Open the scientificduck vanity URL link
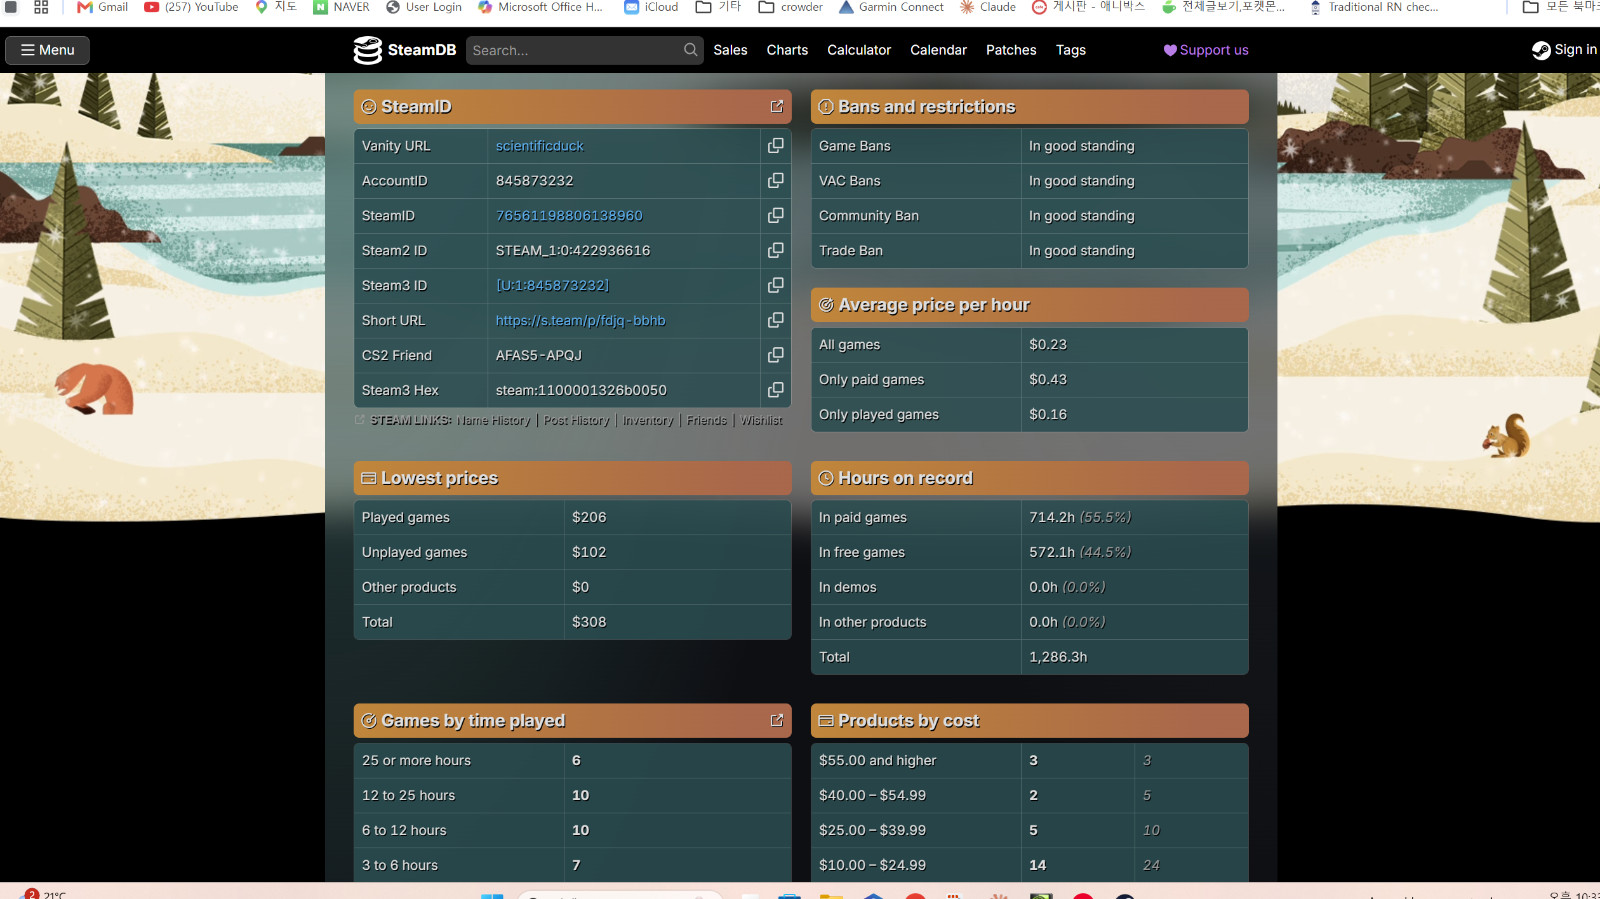This screenshot has width=1600, height=899. pos(540,146)
